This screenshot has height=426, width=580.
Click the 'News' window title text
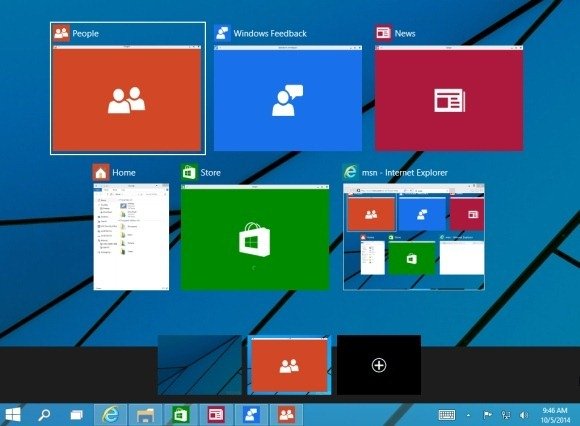(405, 34)
